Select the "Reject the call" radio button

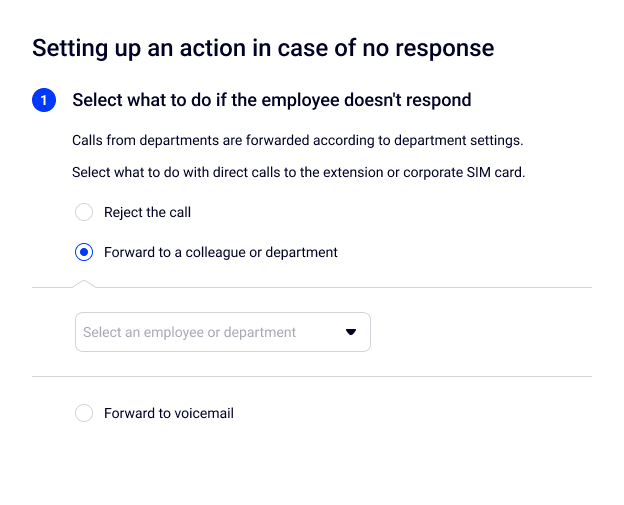click(x=84, y=212)
